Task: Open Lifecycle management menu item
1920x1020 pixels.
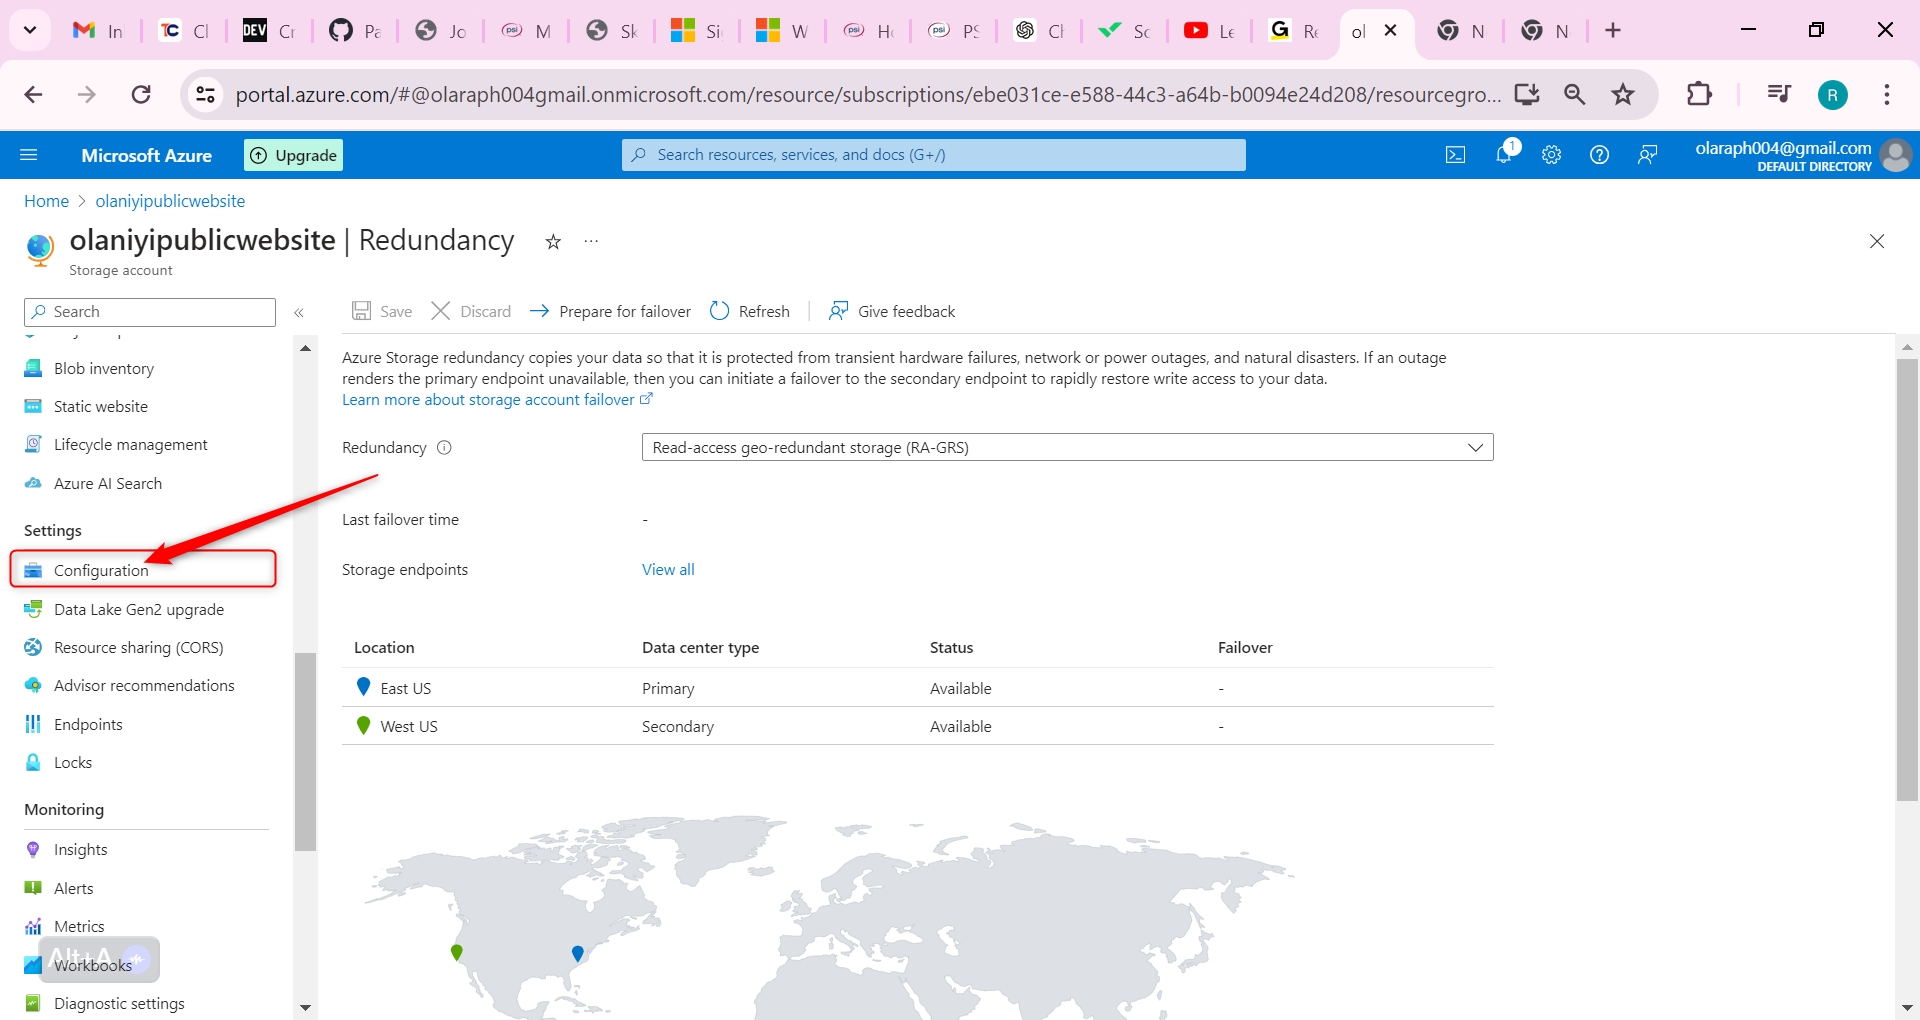Action: 130,445
